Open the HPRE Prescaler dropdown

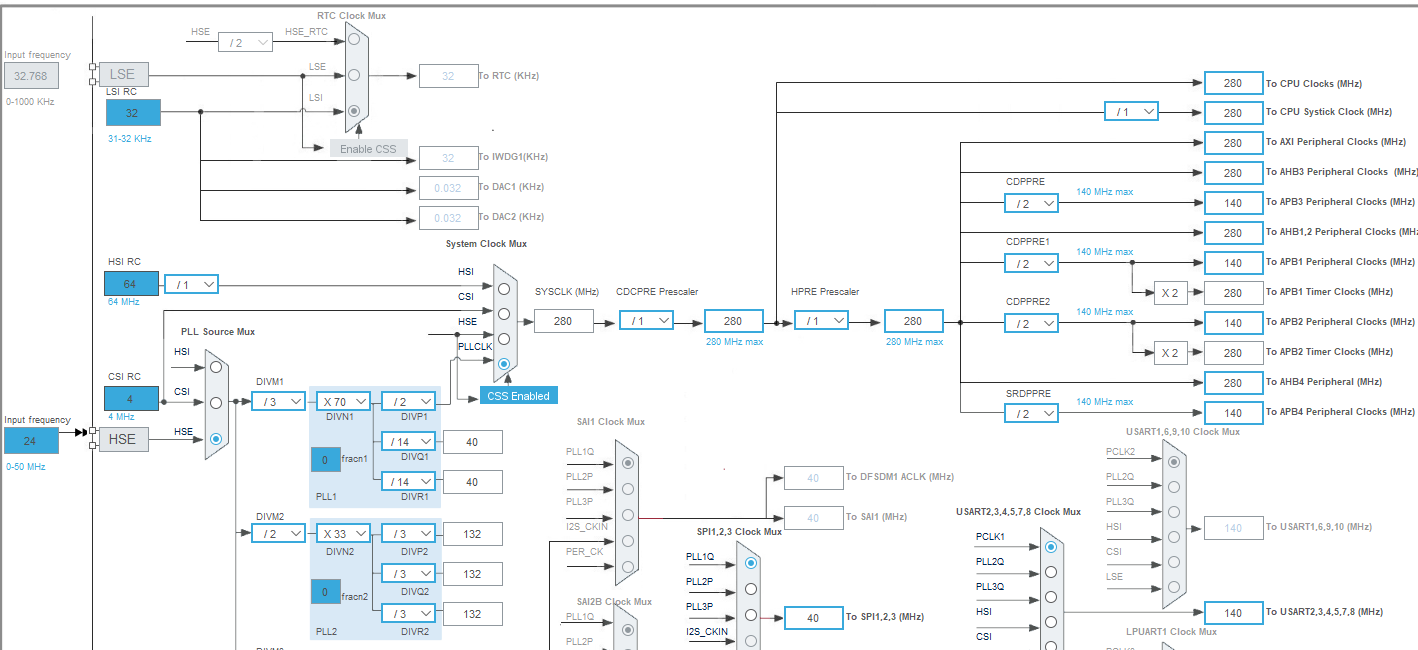(822, 321)
